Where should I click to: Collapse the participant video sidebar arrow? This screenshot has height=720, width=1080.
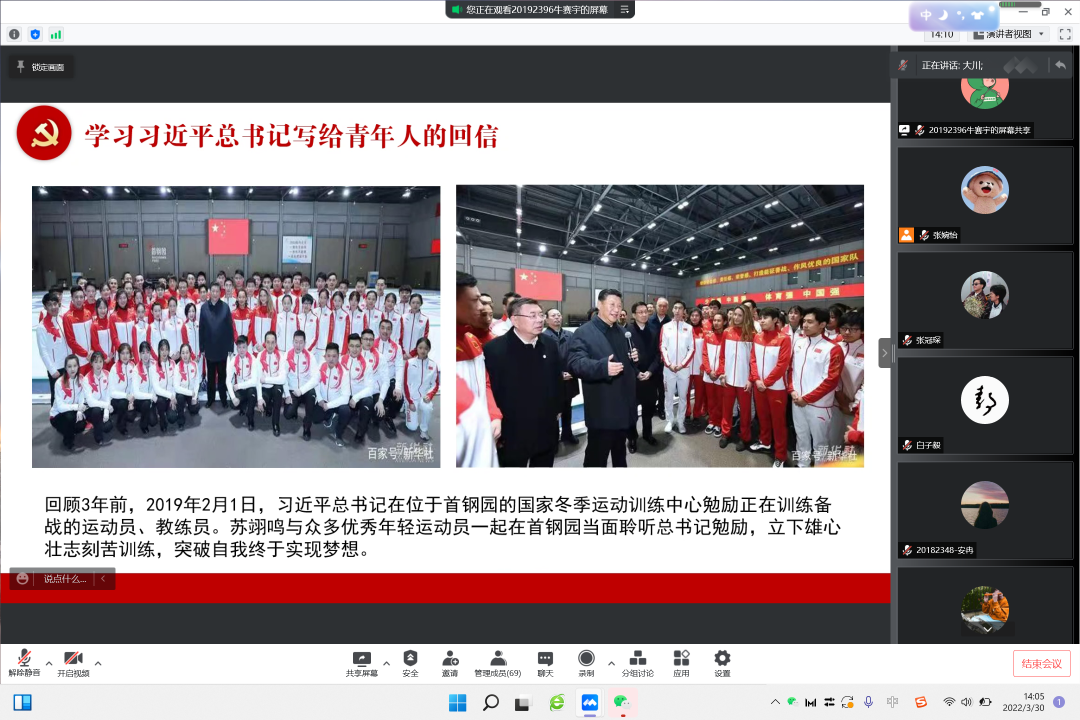tap(884, 353)
